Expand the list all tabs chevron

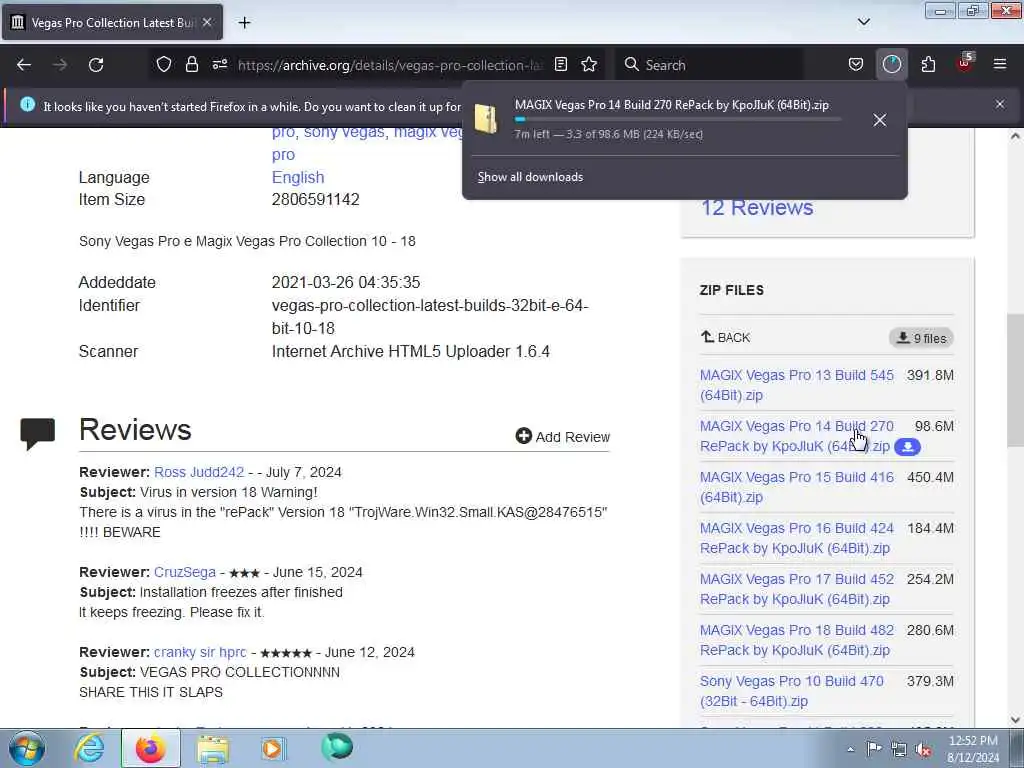pos(863,22)
